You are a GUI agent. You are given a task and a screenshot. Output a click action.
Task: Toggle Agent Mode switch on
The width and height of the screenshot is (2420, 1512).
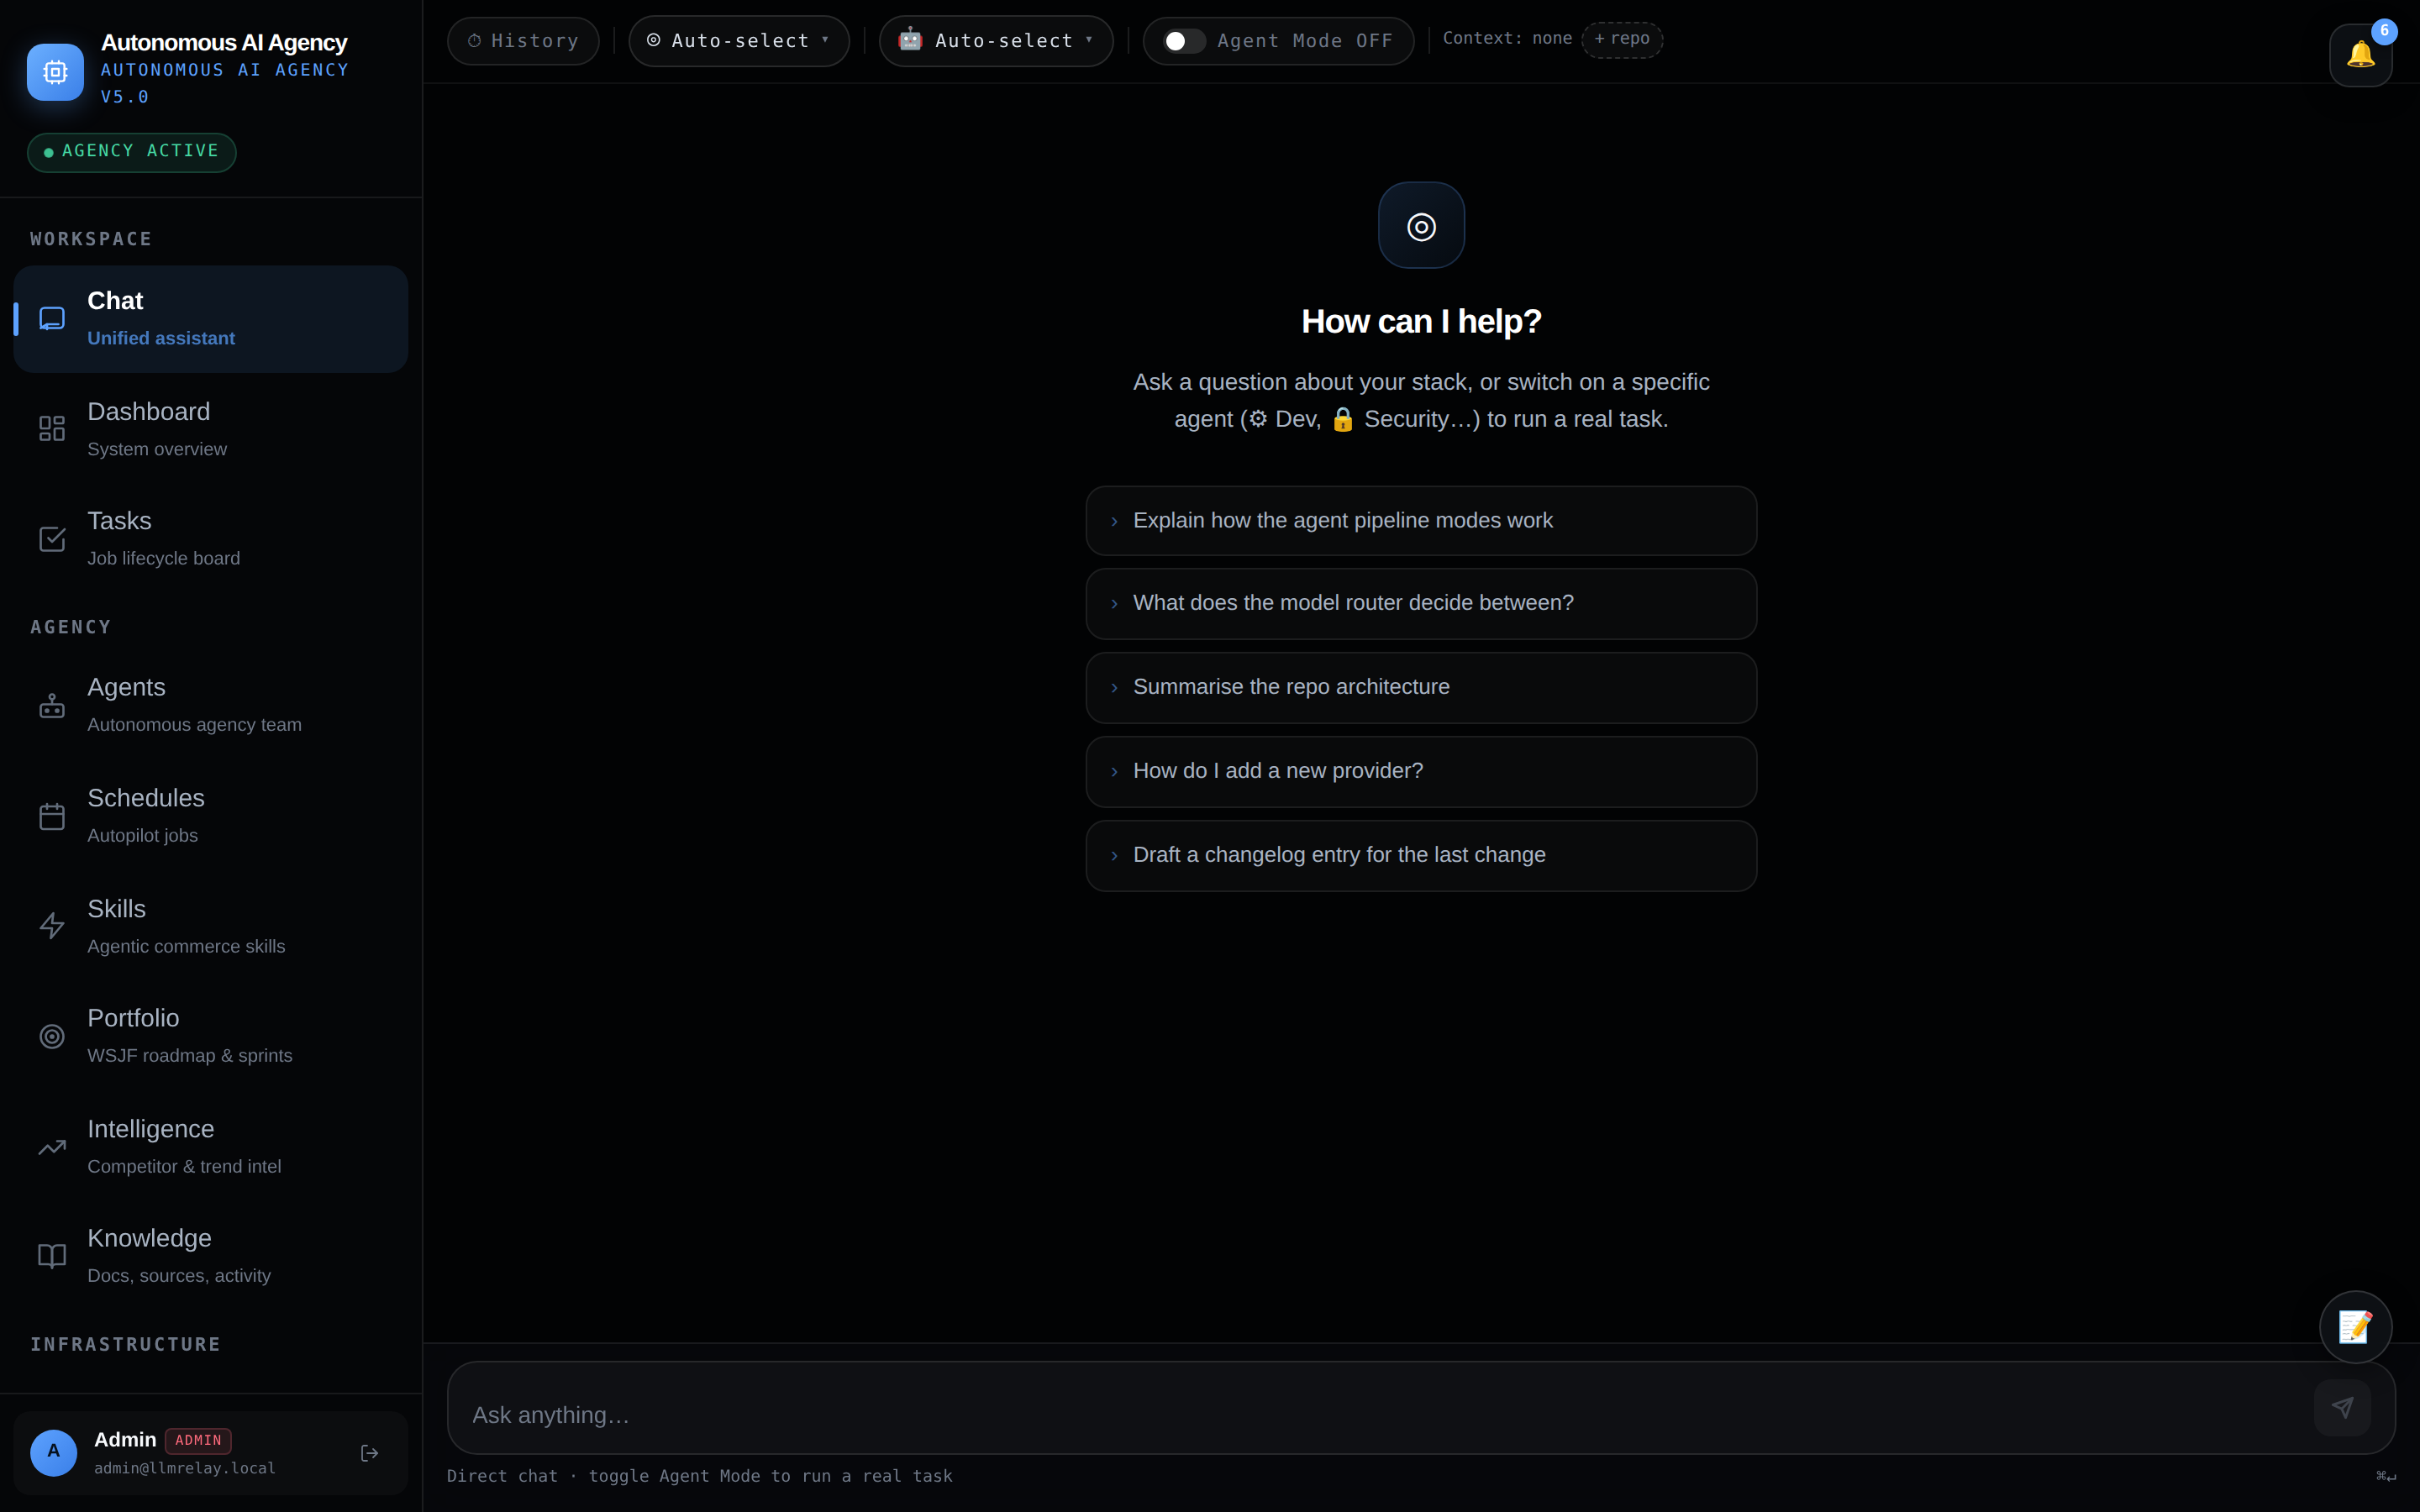point(1183,41)
